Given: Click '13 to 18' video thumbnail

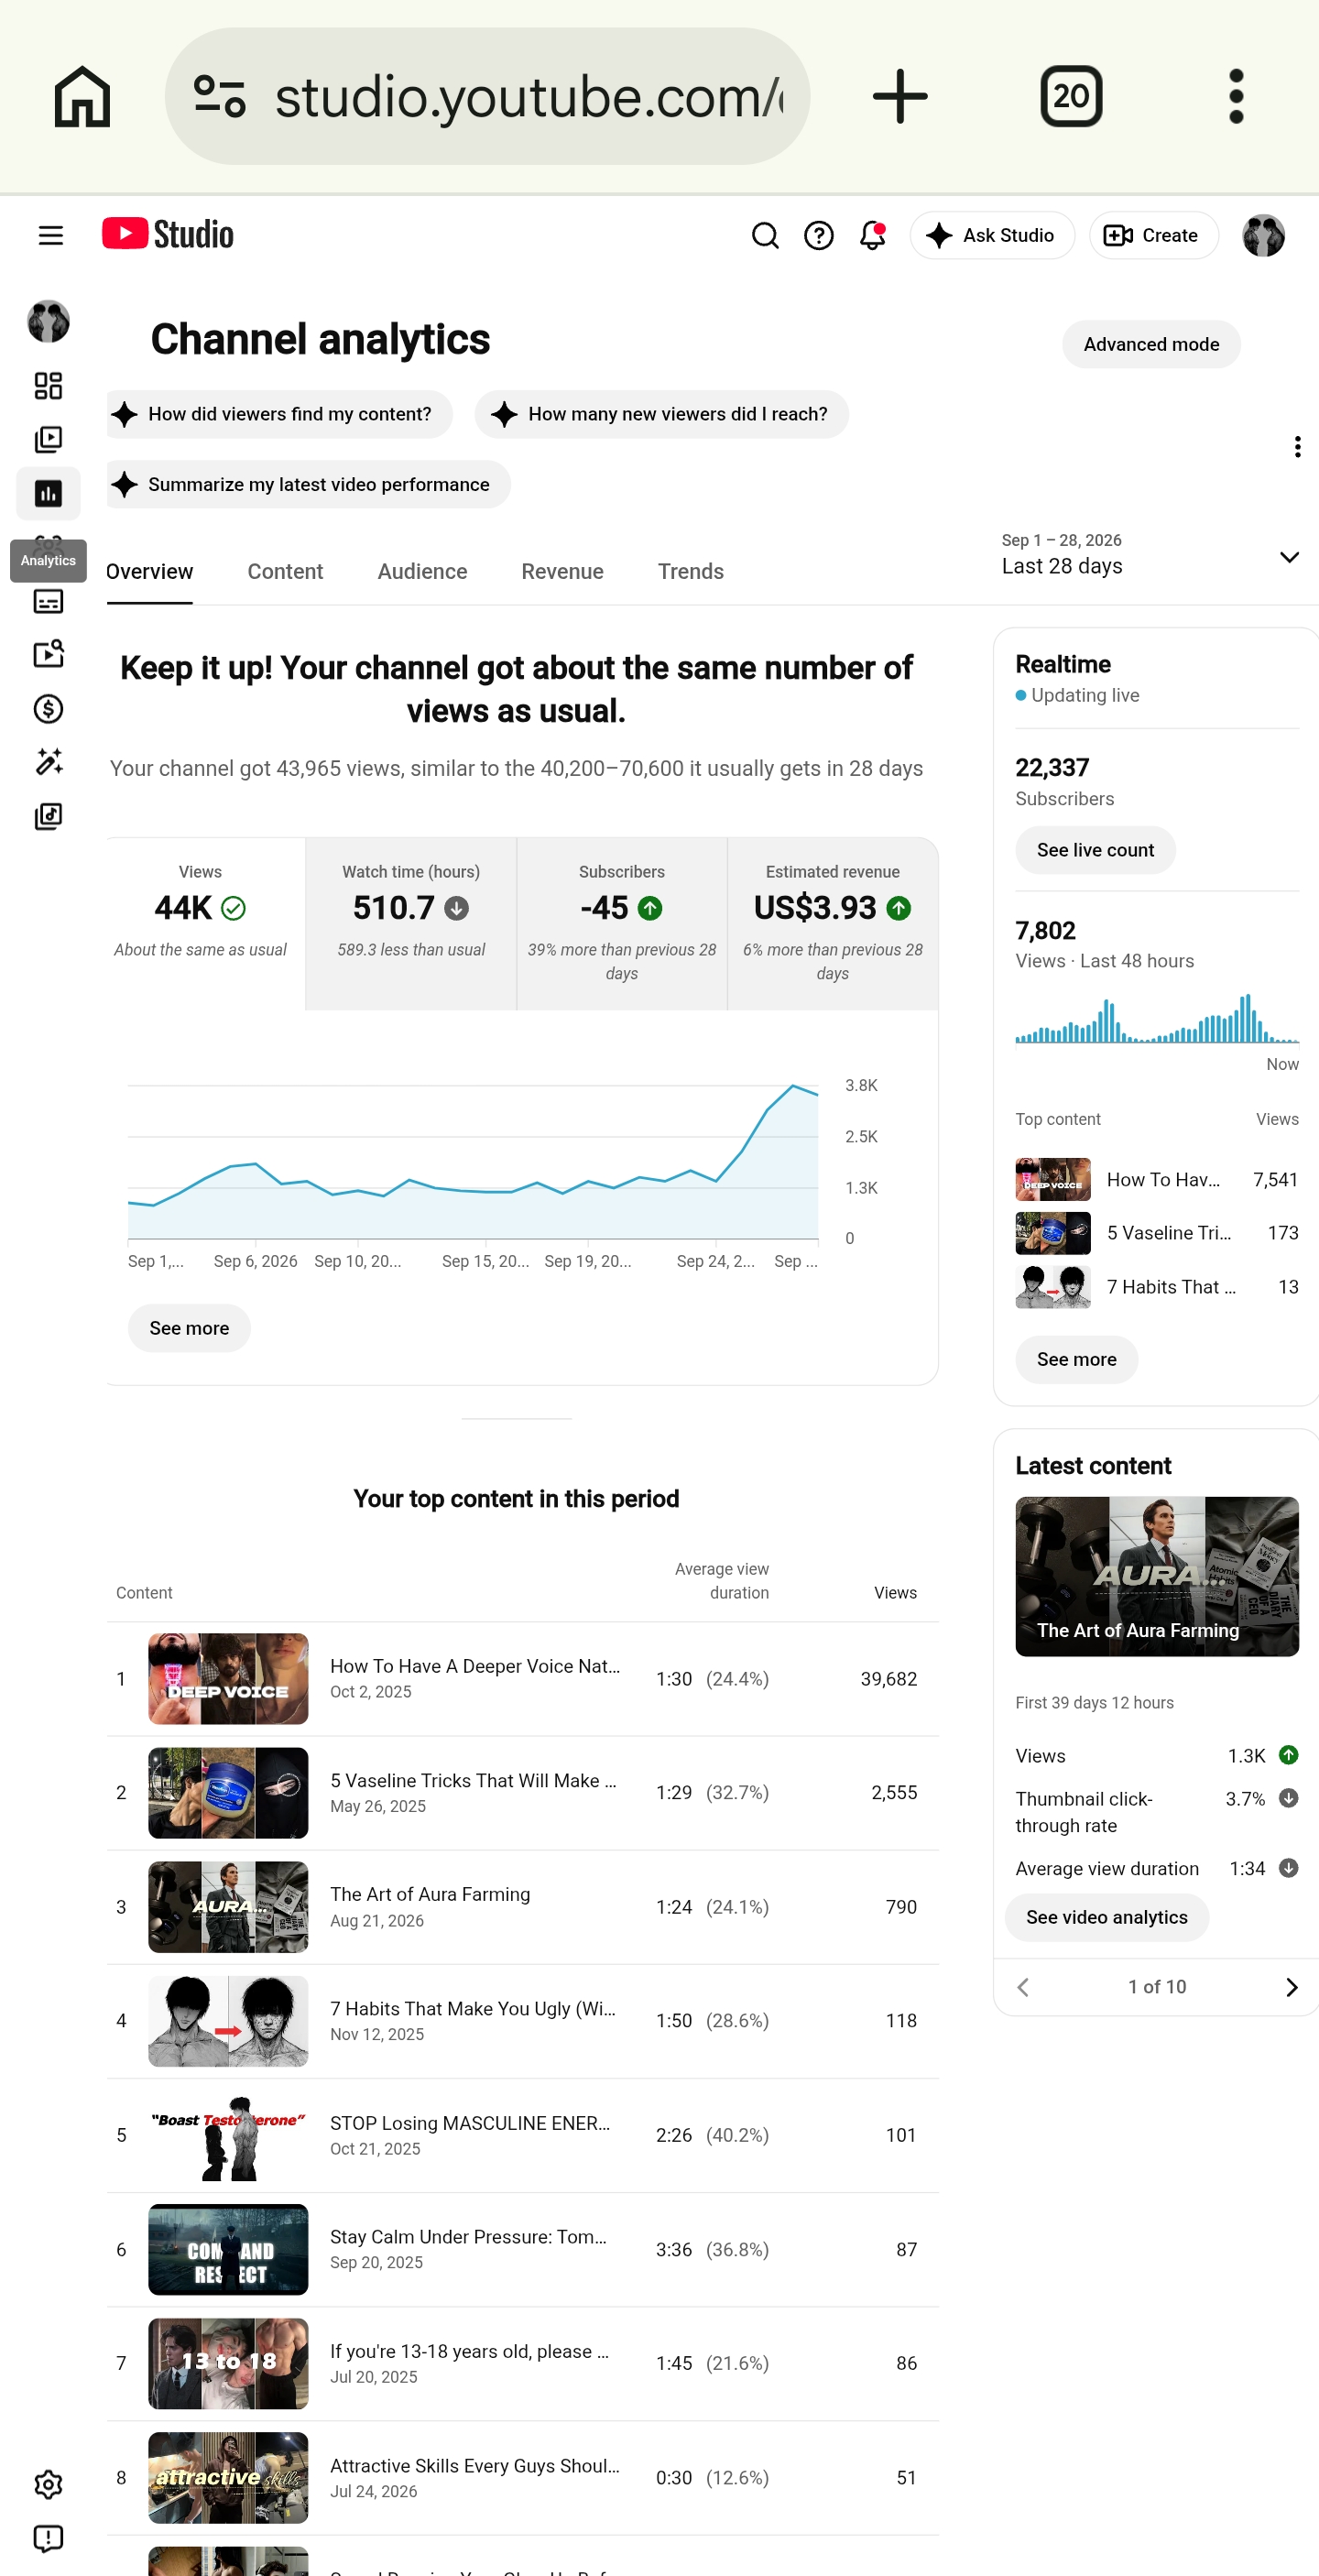Looking at the screenshot, I should 228,2365.
